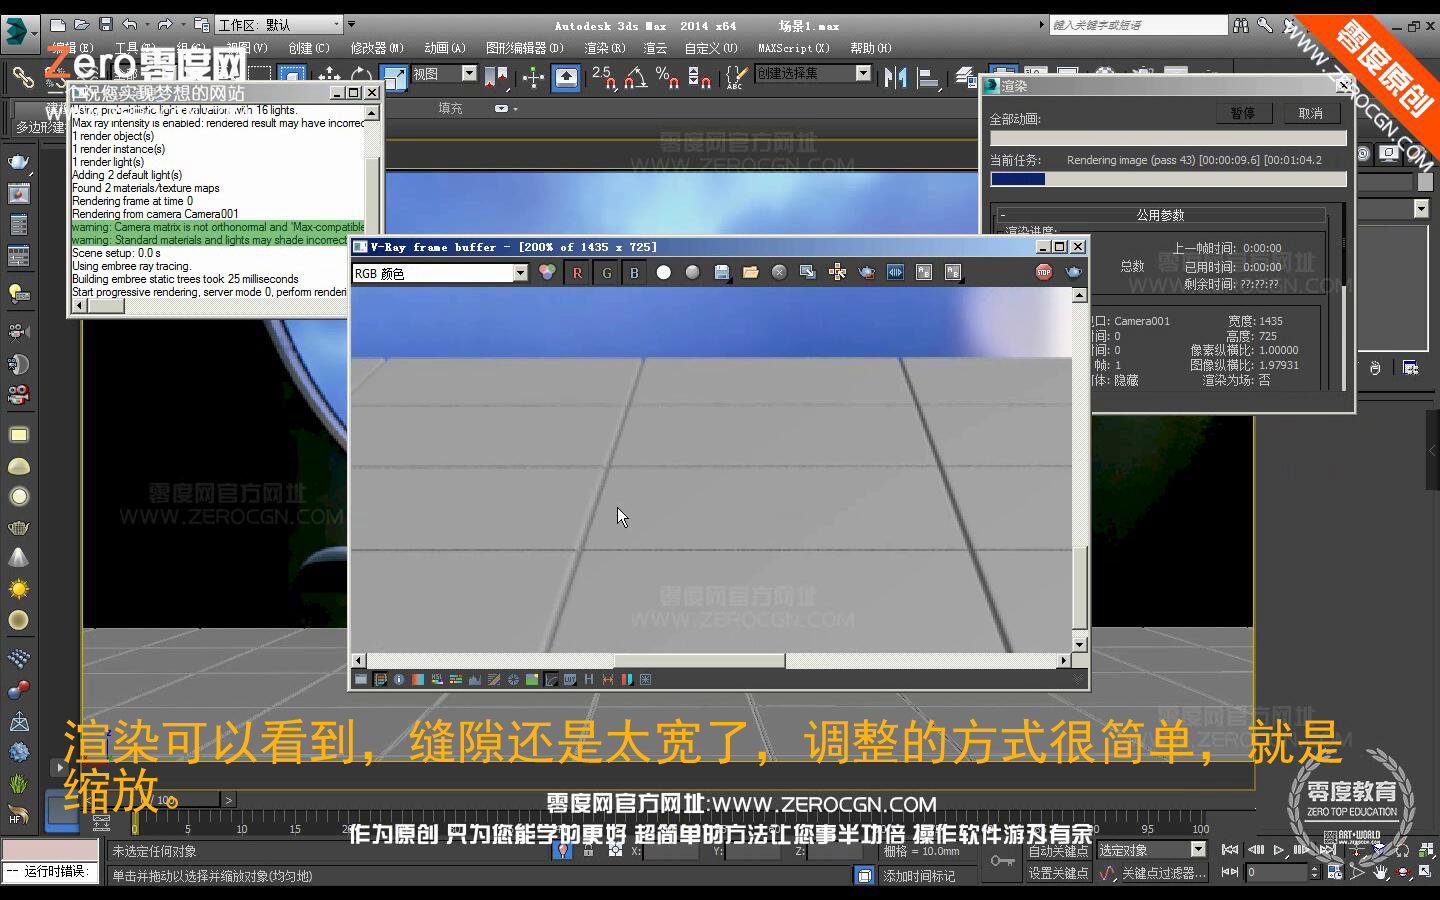Click the Align tool icon

(928, 77)
